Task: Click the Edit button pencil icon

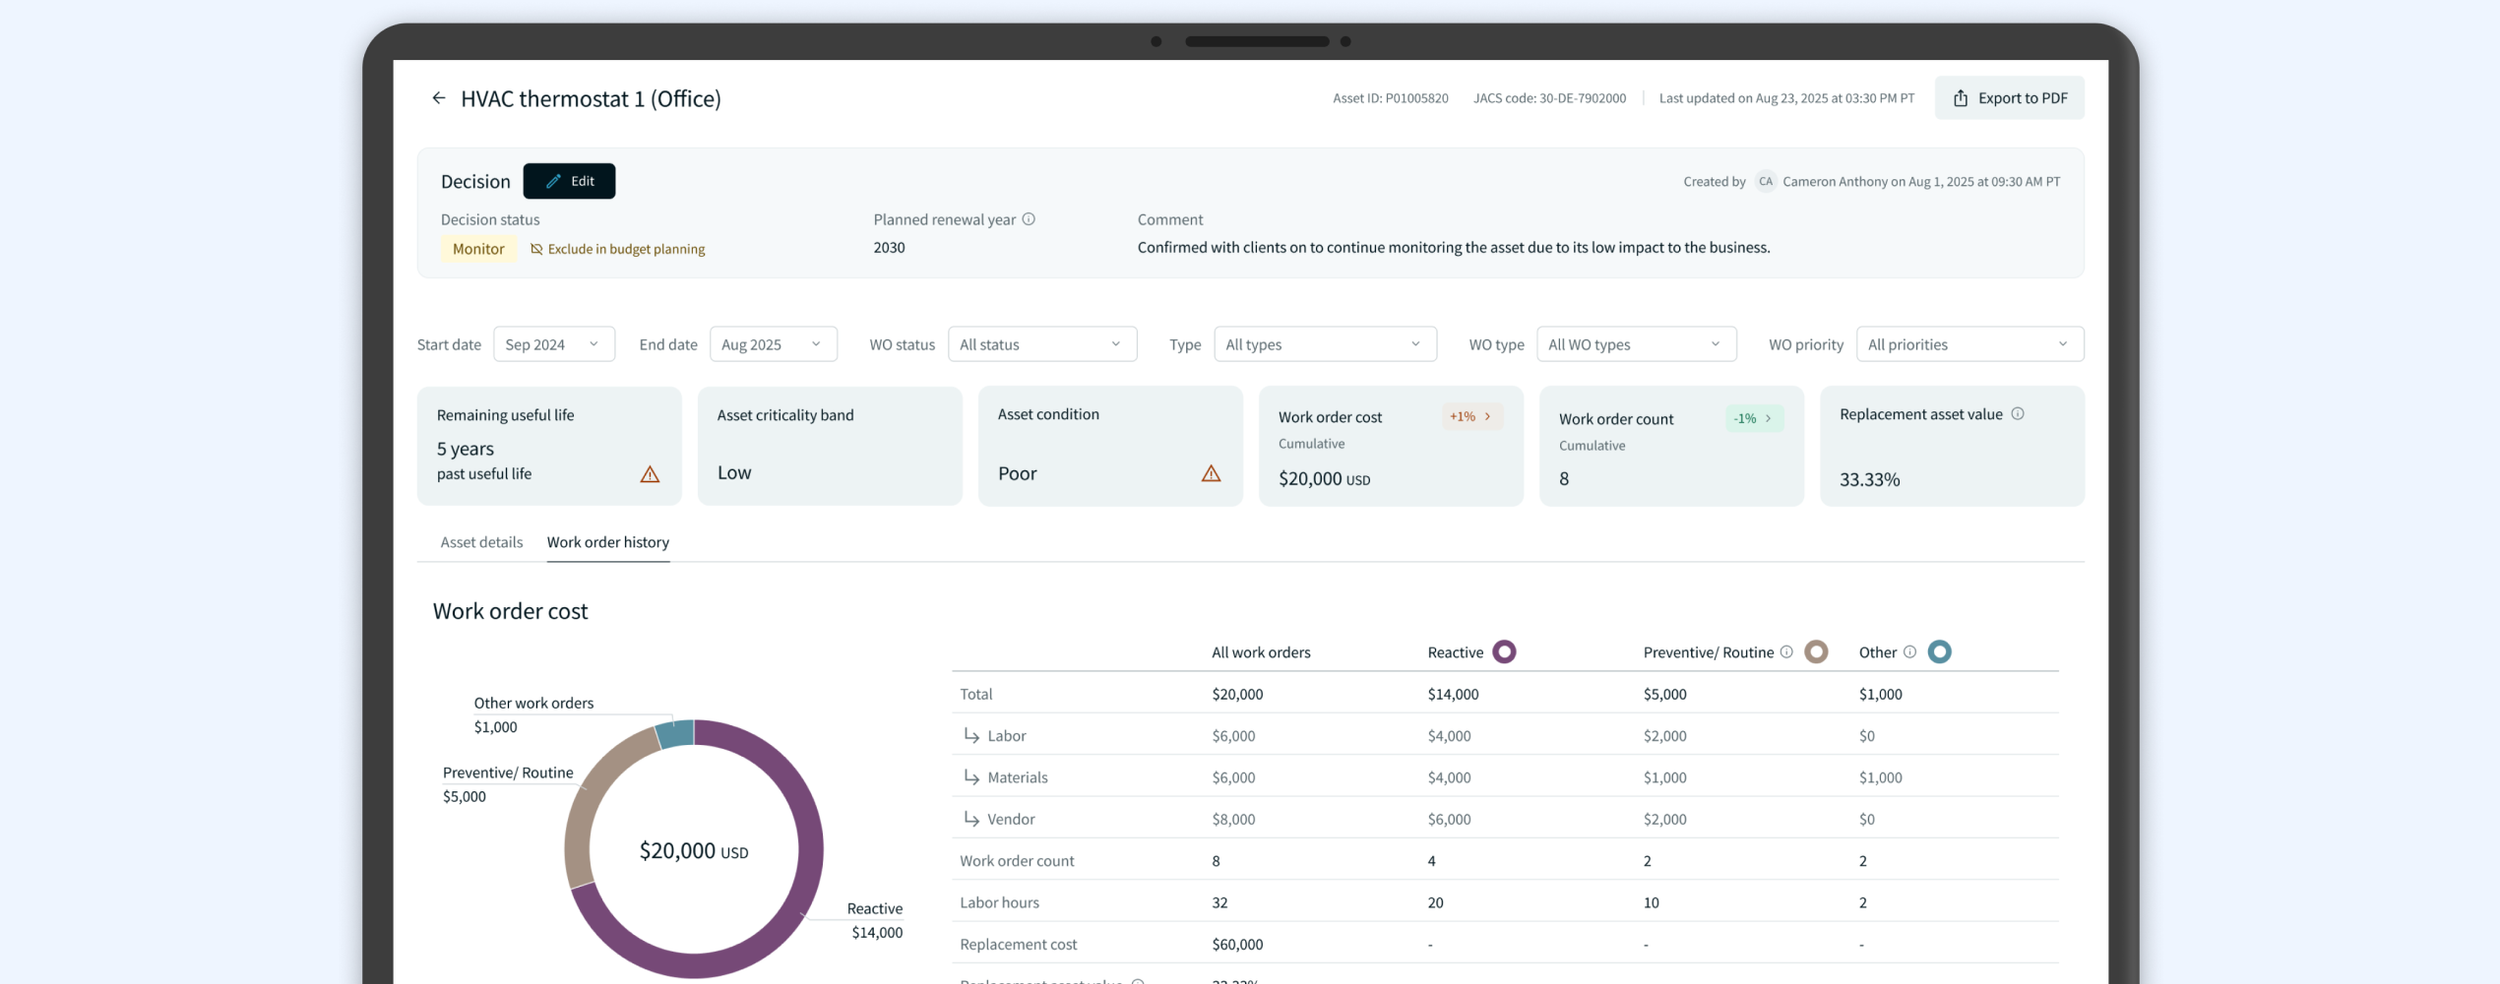Action: click(553, 181)
